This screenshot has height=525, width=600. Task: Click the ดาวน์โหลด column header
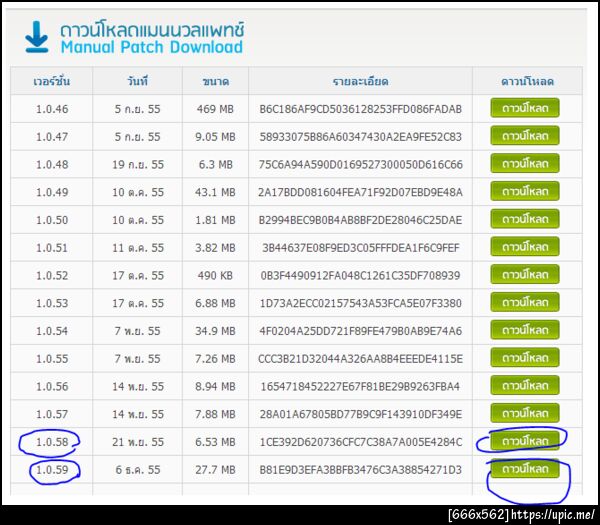pos(527,81)
